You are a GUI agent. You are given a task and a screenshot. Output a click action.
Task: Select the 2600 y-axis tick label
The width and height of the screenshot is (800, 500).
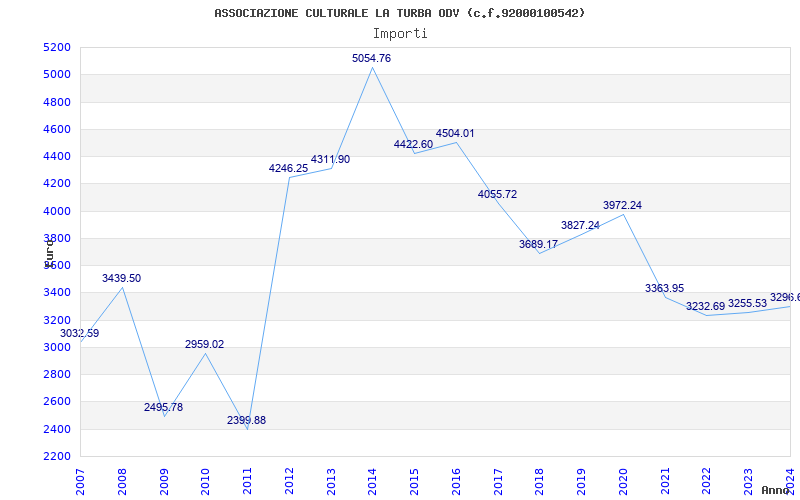(x=57, y=402)
